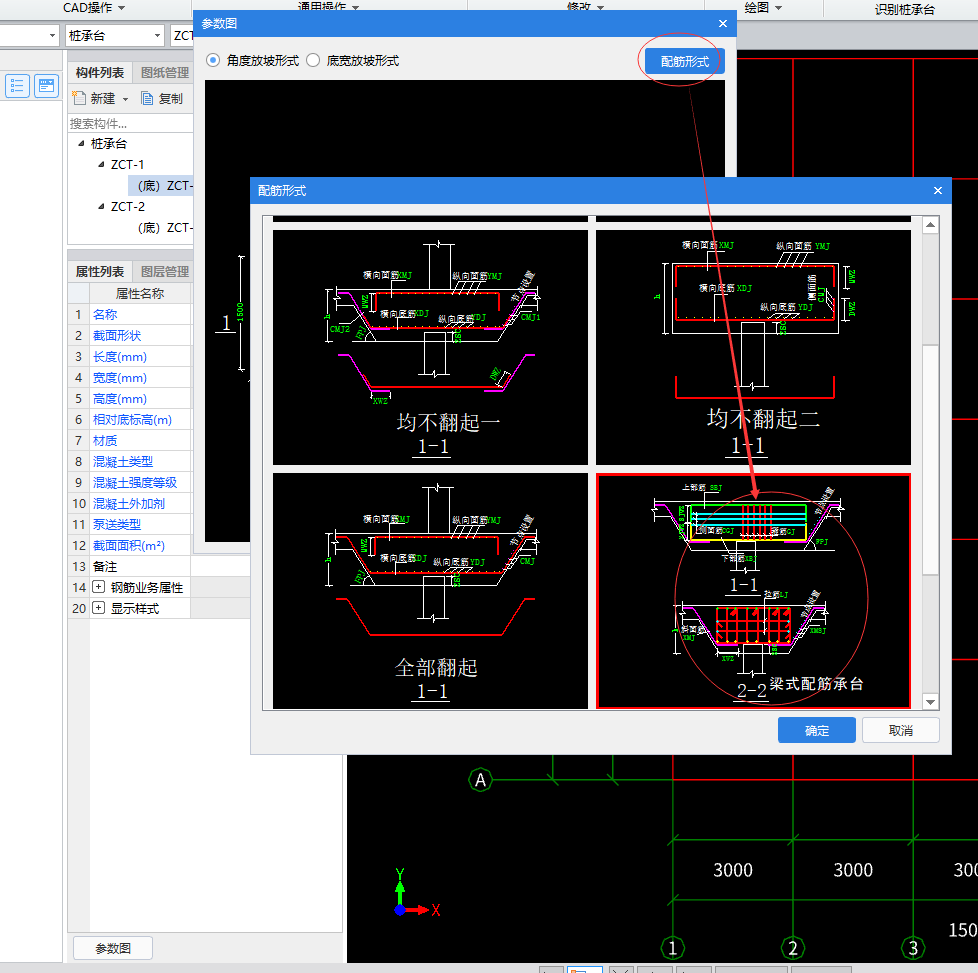Click 名称 property row

click(x=129, y=314)
